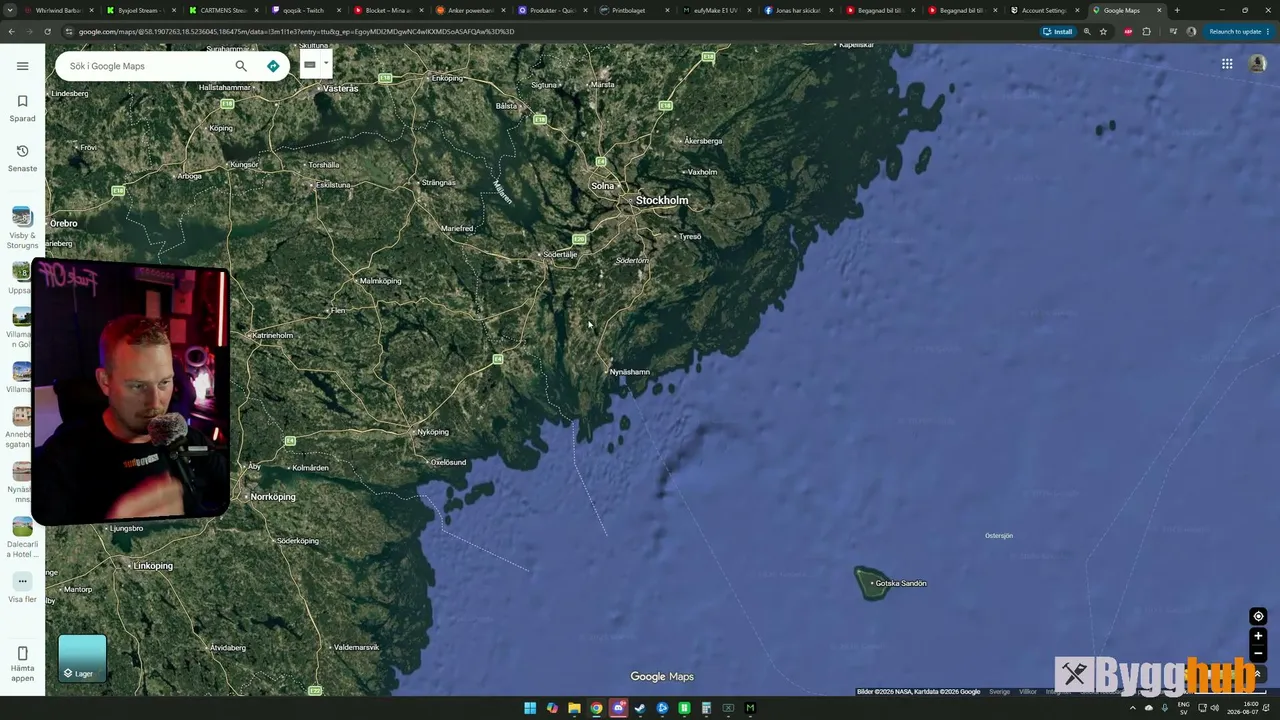Go back in browser history
1280x720 pixels.
[x=11, y=31]
